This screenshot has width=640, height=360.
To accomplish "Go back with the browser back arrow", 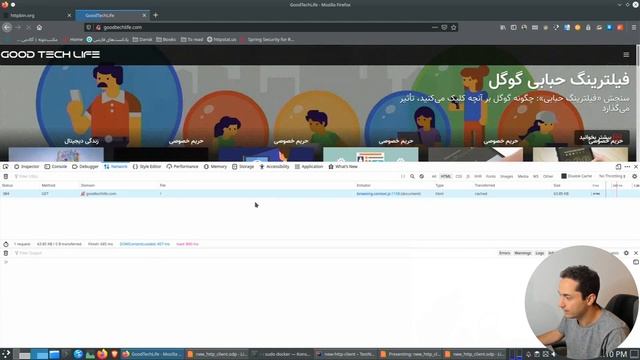I will (7, 27).
